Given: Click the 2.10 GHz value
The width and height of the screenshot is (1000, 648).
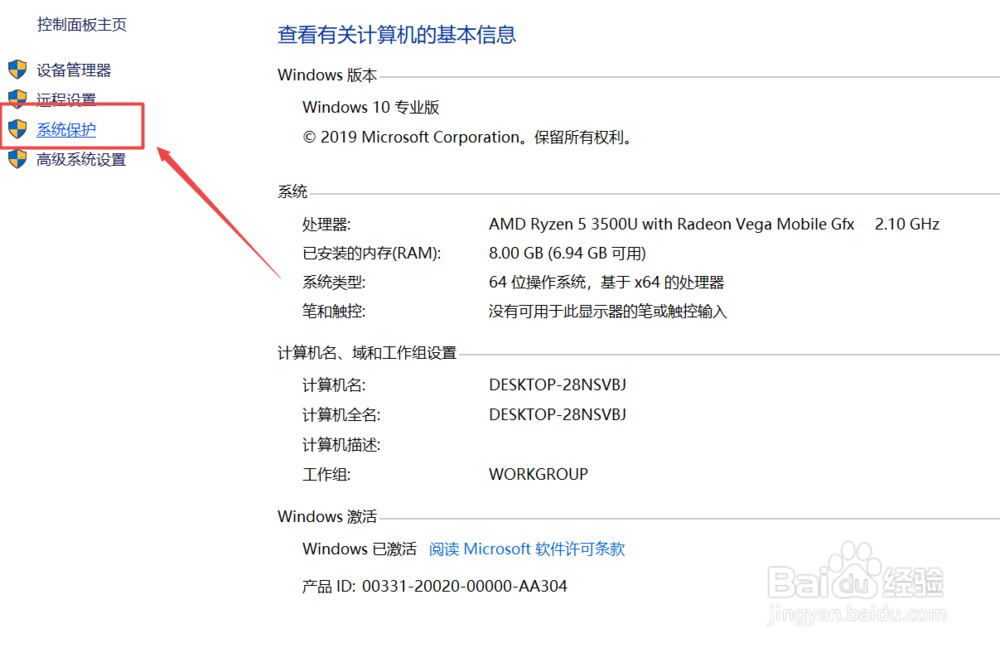Looking at the screenshot, I should [x=907, y=225].
